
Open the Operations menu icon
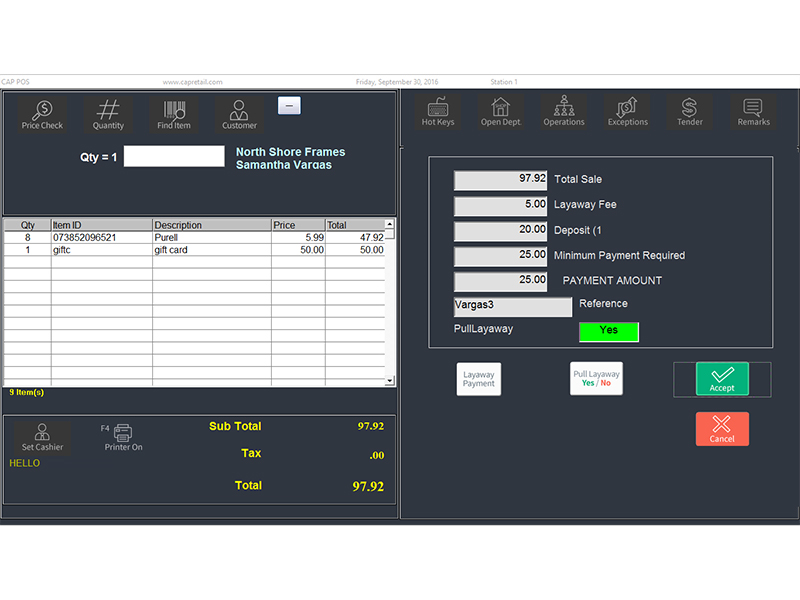point(564,112)
